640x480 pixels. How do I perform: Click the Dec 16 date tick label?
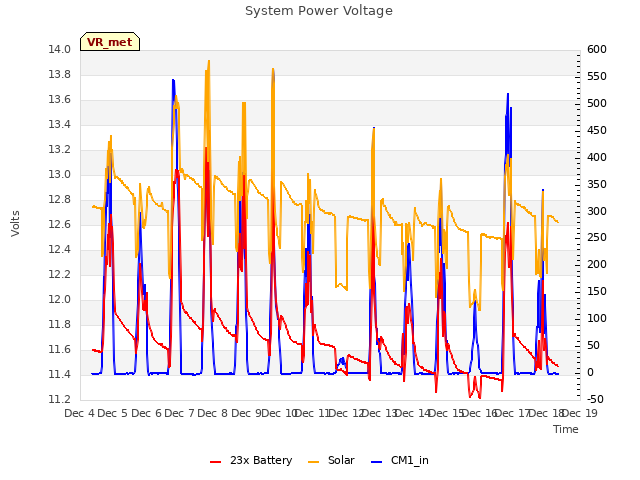pos(479,413)
